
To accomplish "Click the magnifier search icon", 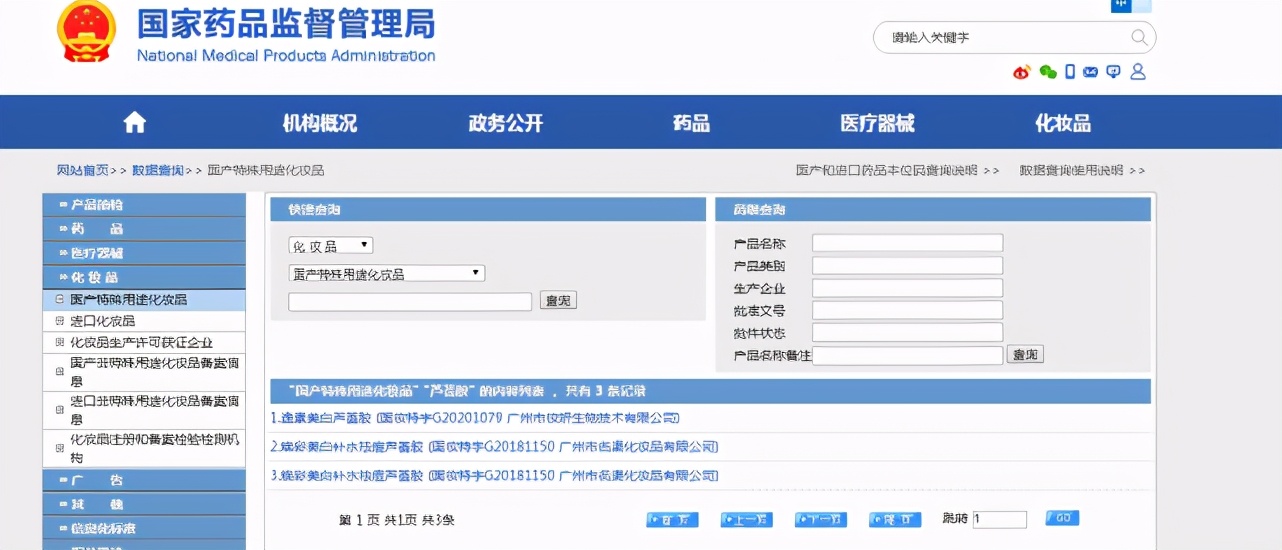I will 1139,38.
